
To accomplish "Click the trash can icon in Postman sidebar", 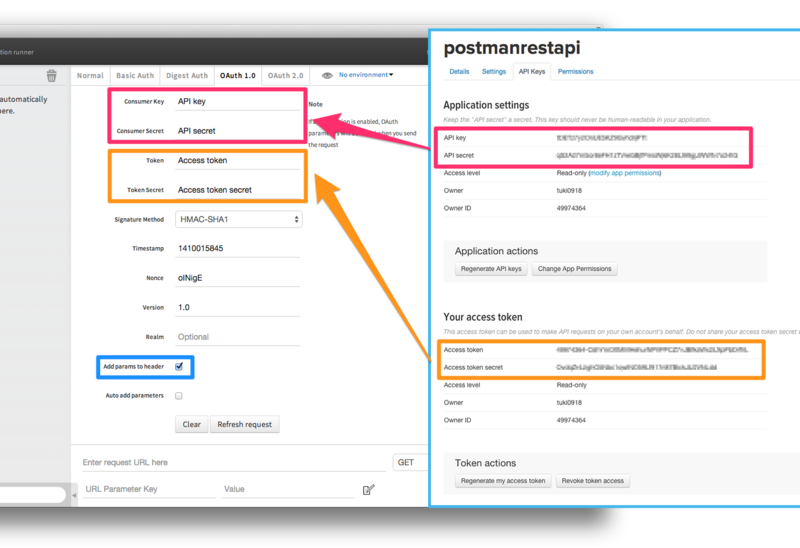I will (52, 76).
